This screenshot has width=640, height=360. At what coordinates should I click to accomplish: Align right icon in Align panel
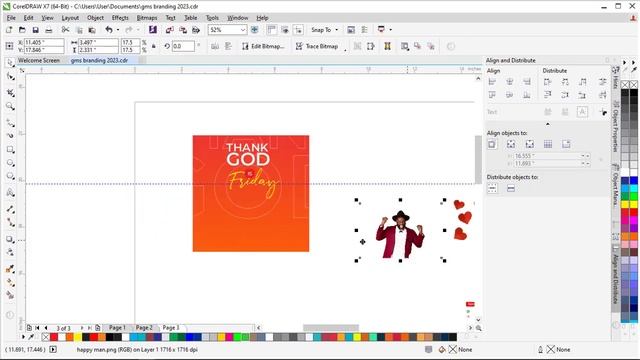(x=527, y=82)
